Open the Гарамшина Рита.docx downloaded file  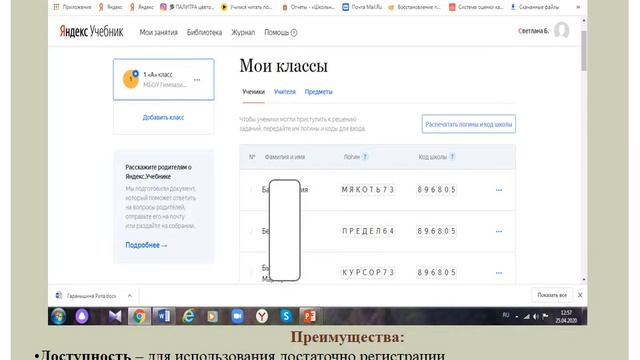86,296
